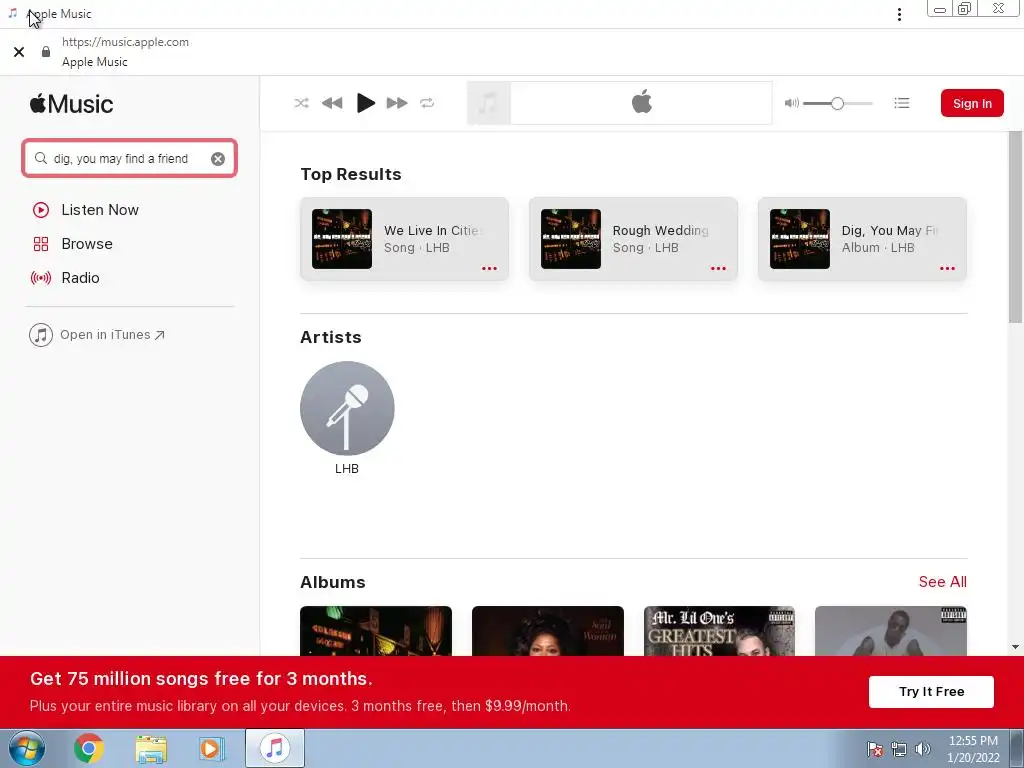Click the LHB artist name
This screenshot has height=768, width=1024.
pos(347,469)
